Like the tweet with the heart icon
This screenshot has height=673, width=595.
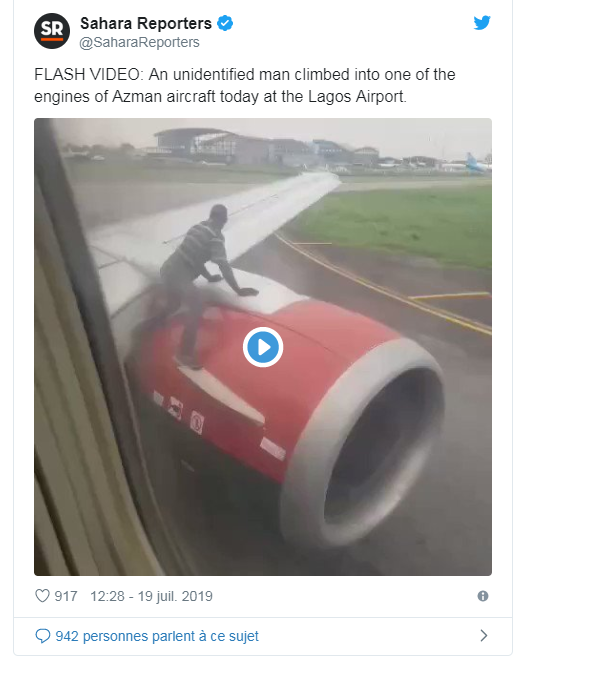coord(42,596)
